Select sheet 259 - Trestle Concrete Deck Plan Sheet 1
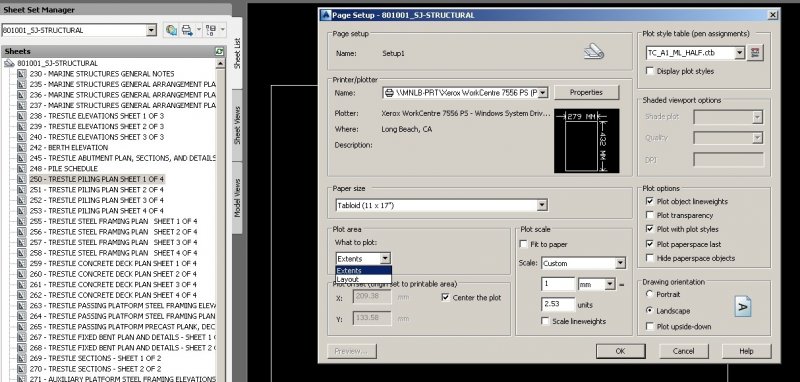This screenshot has width=800, height=382. (x=113, y=264)
